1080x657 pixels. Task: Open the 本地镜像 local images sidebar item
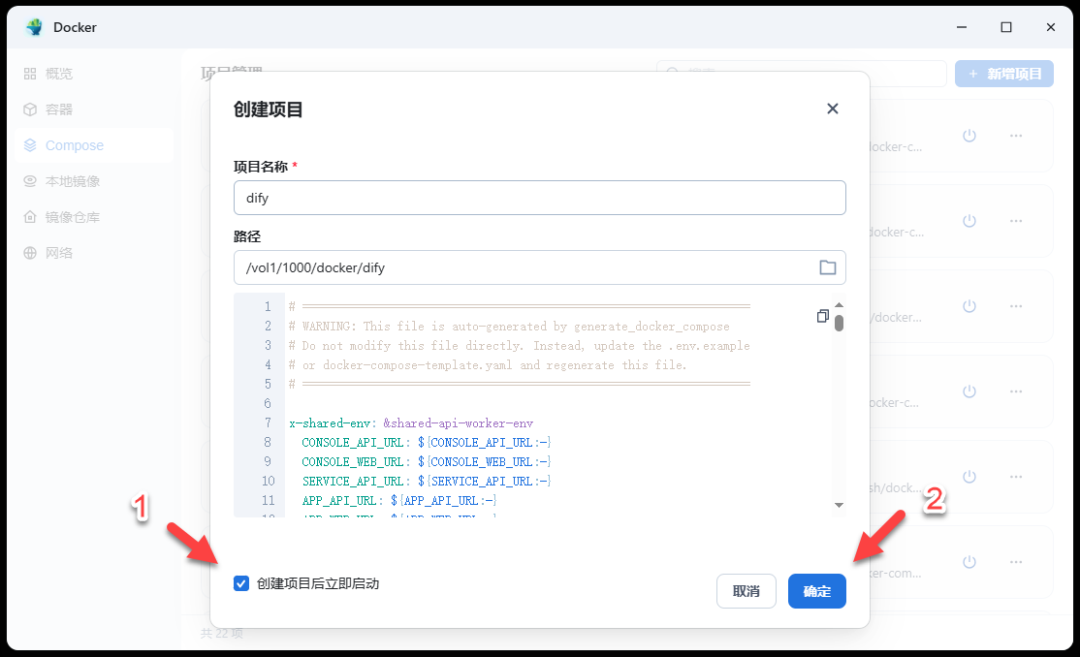93,181
